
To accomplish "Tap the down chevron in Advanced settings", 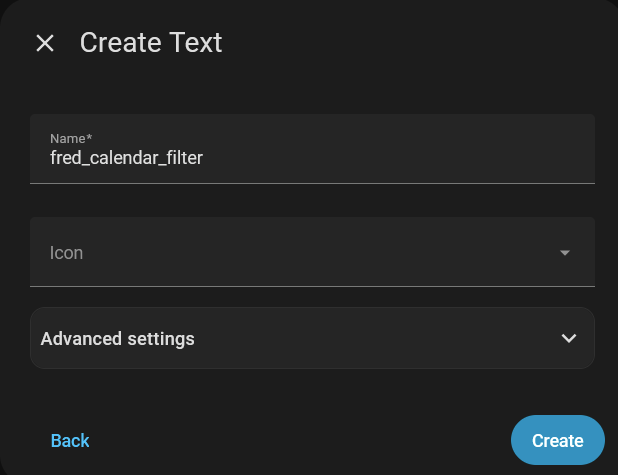I will tap(569, 338).
